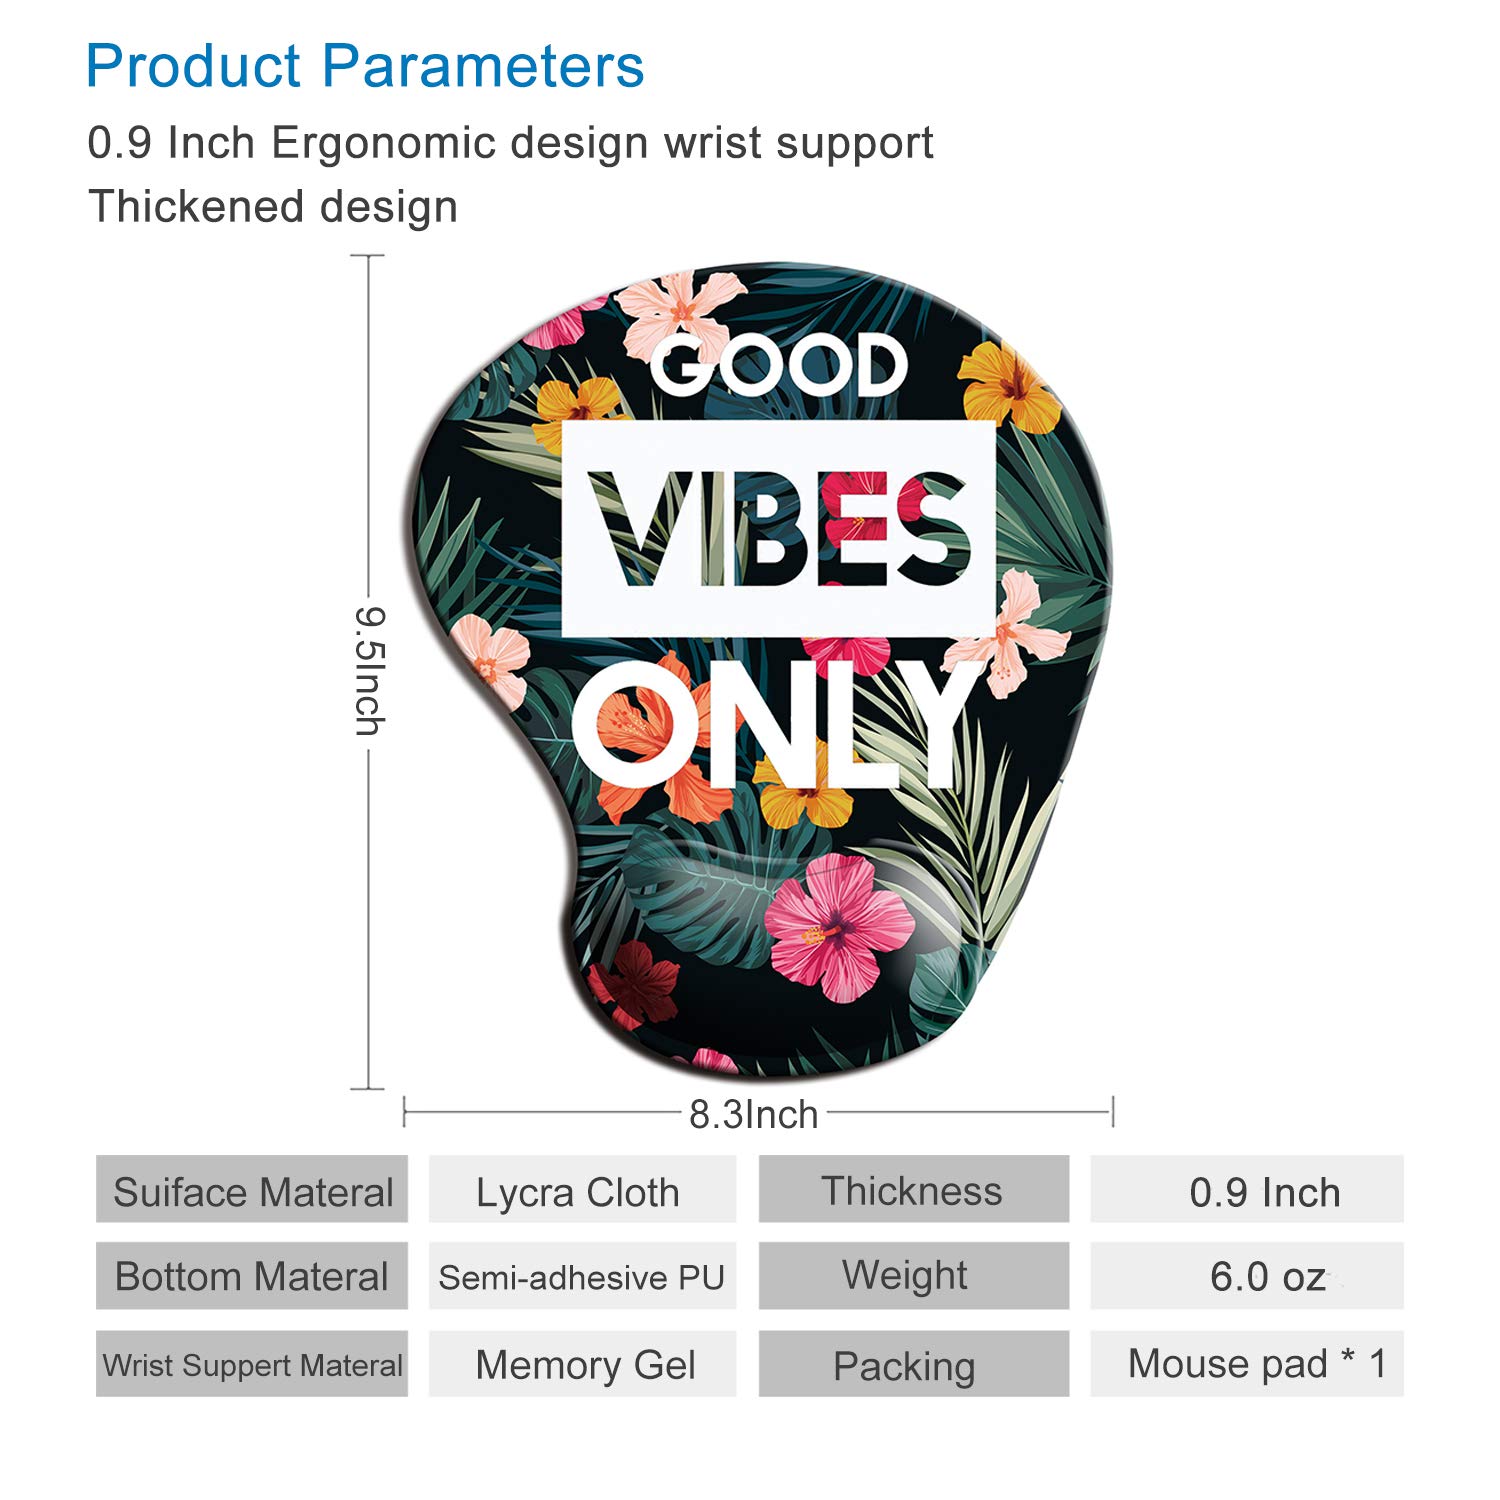This screenshot has height=1500, width=1500.
Task: Click the GOOD text on mouse pad
Action: [x=778, y=364]
